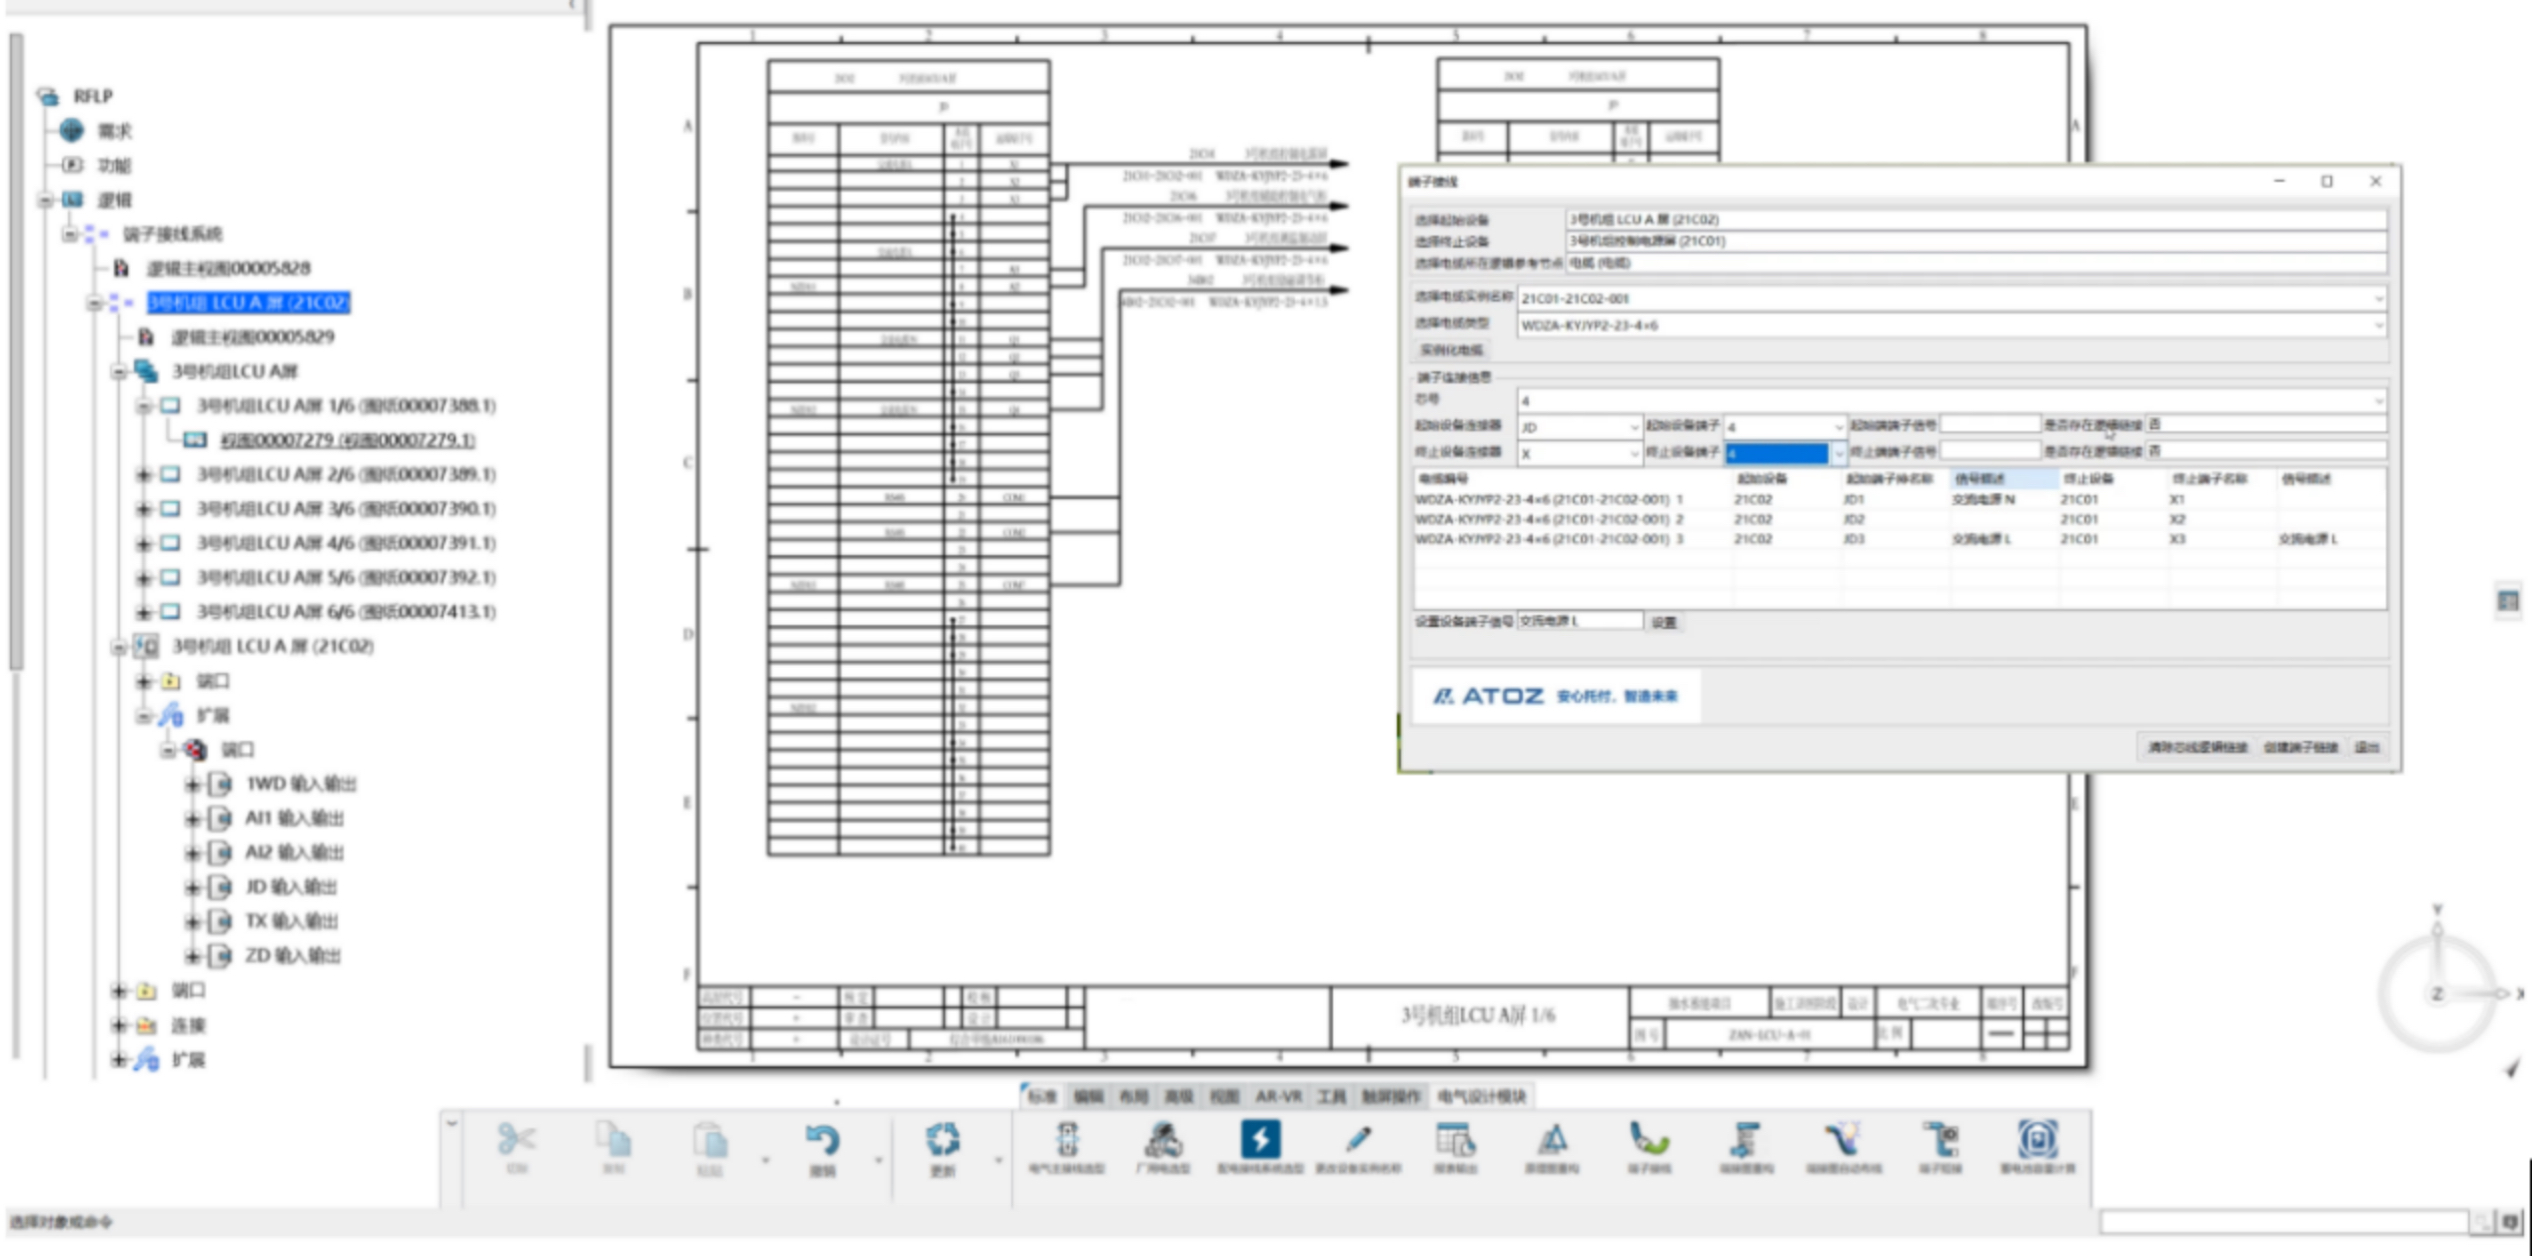Switch to the 电气设计模块 tab
Image resolution: width=2536 pixels, height=1258 pixels.
click(x=1481, y=1097)
